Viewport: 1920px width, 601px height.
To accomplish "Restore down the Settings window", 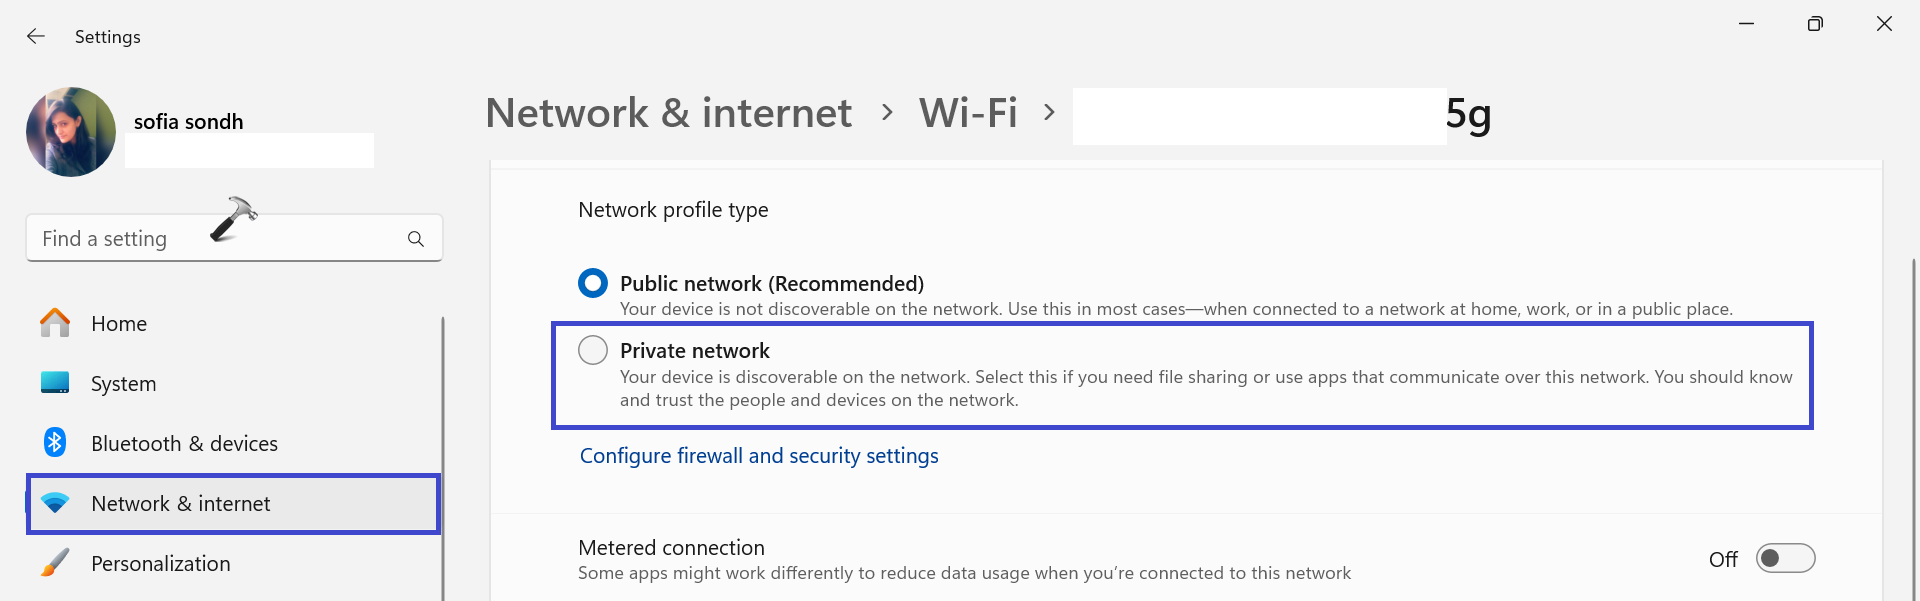I will [x=1815, y=24].
